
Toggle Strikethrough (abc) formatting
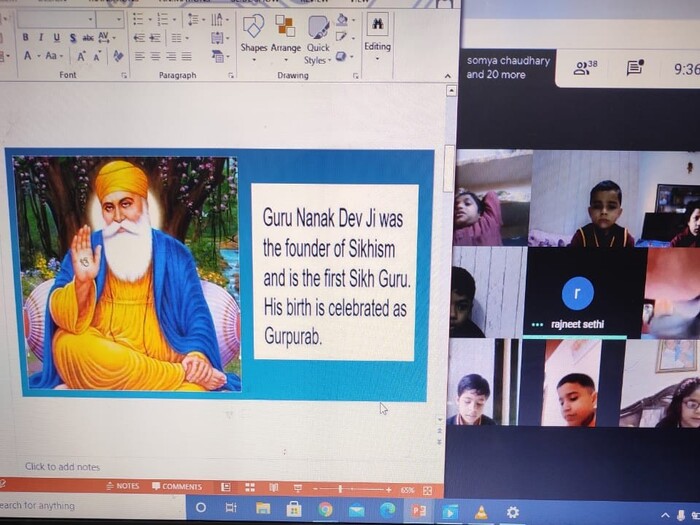point(88,38)
